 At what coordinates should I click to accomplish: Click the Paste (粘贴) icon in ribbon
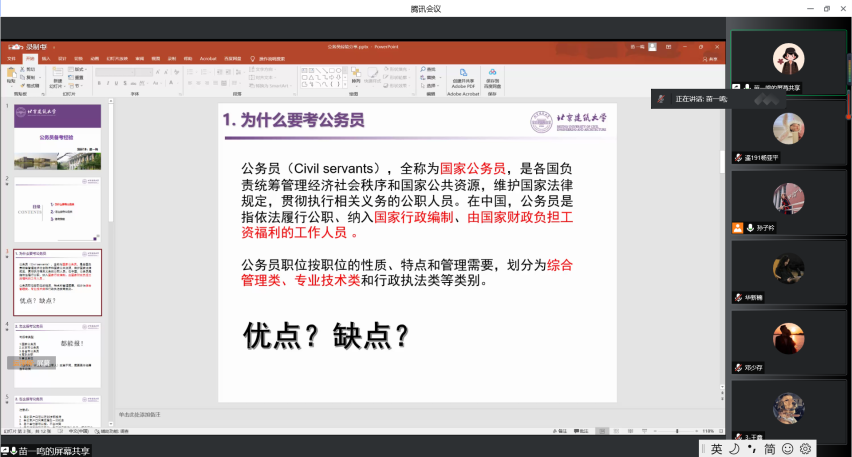coord(9,74)
